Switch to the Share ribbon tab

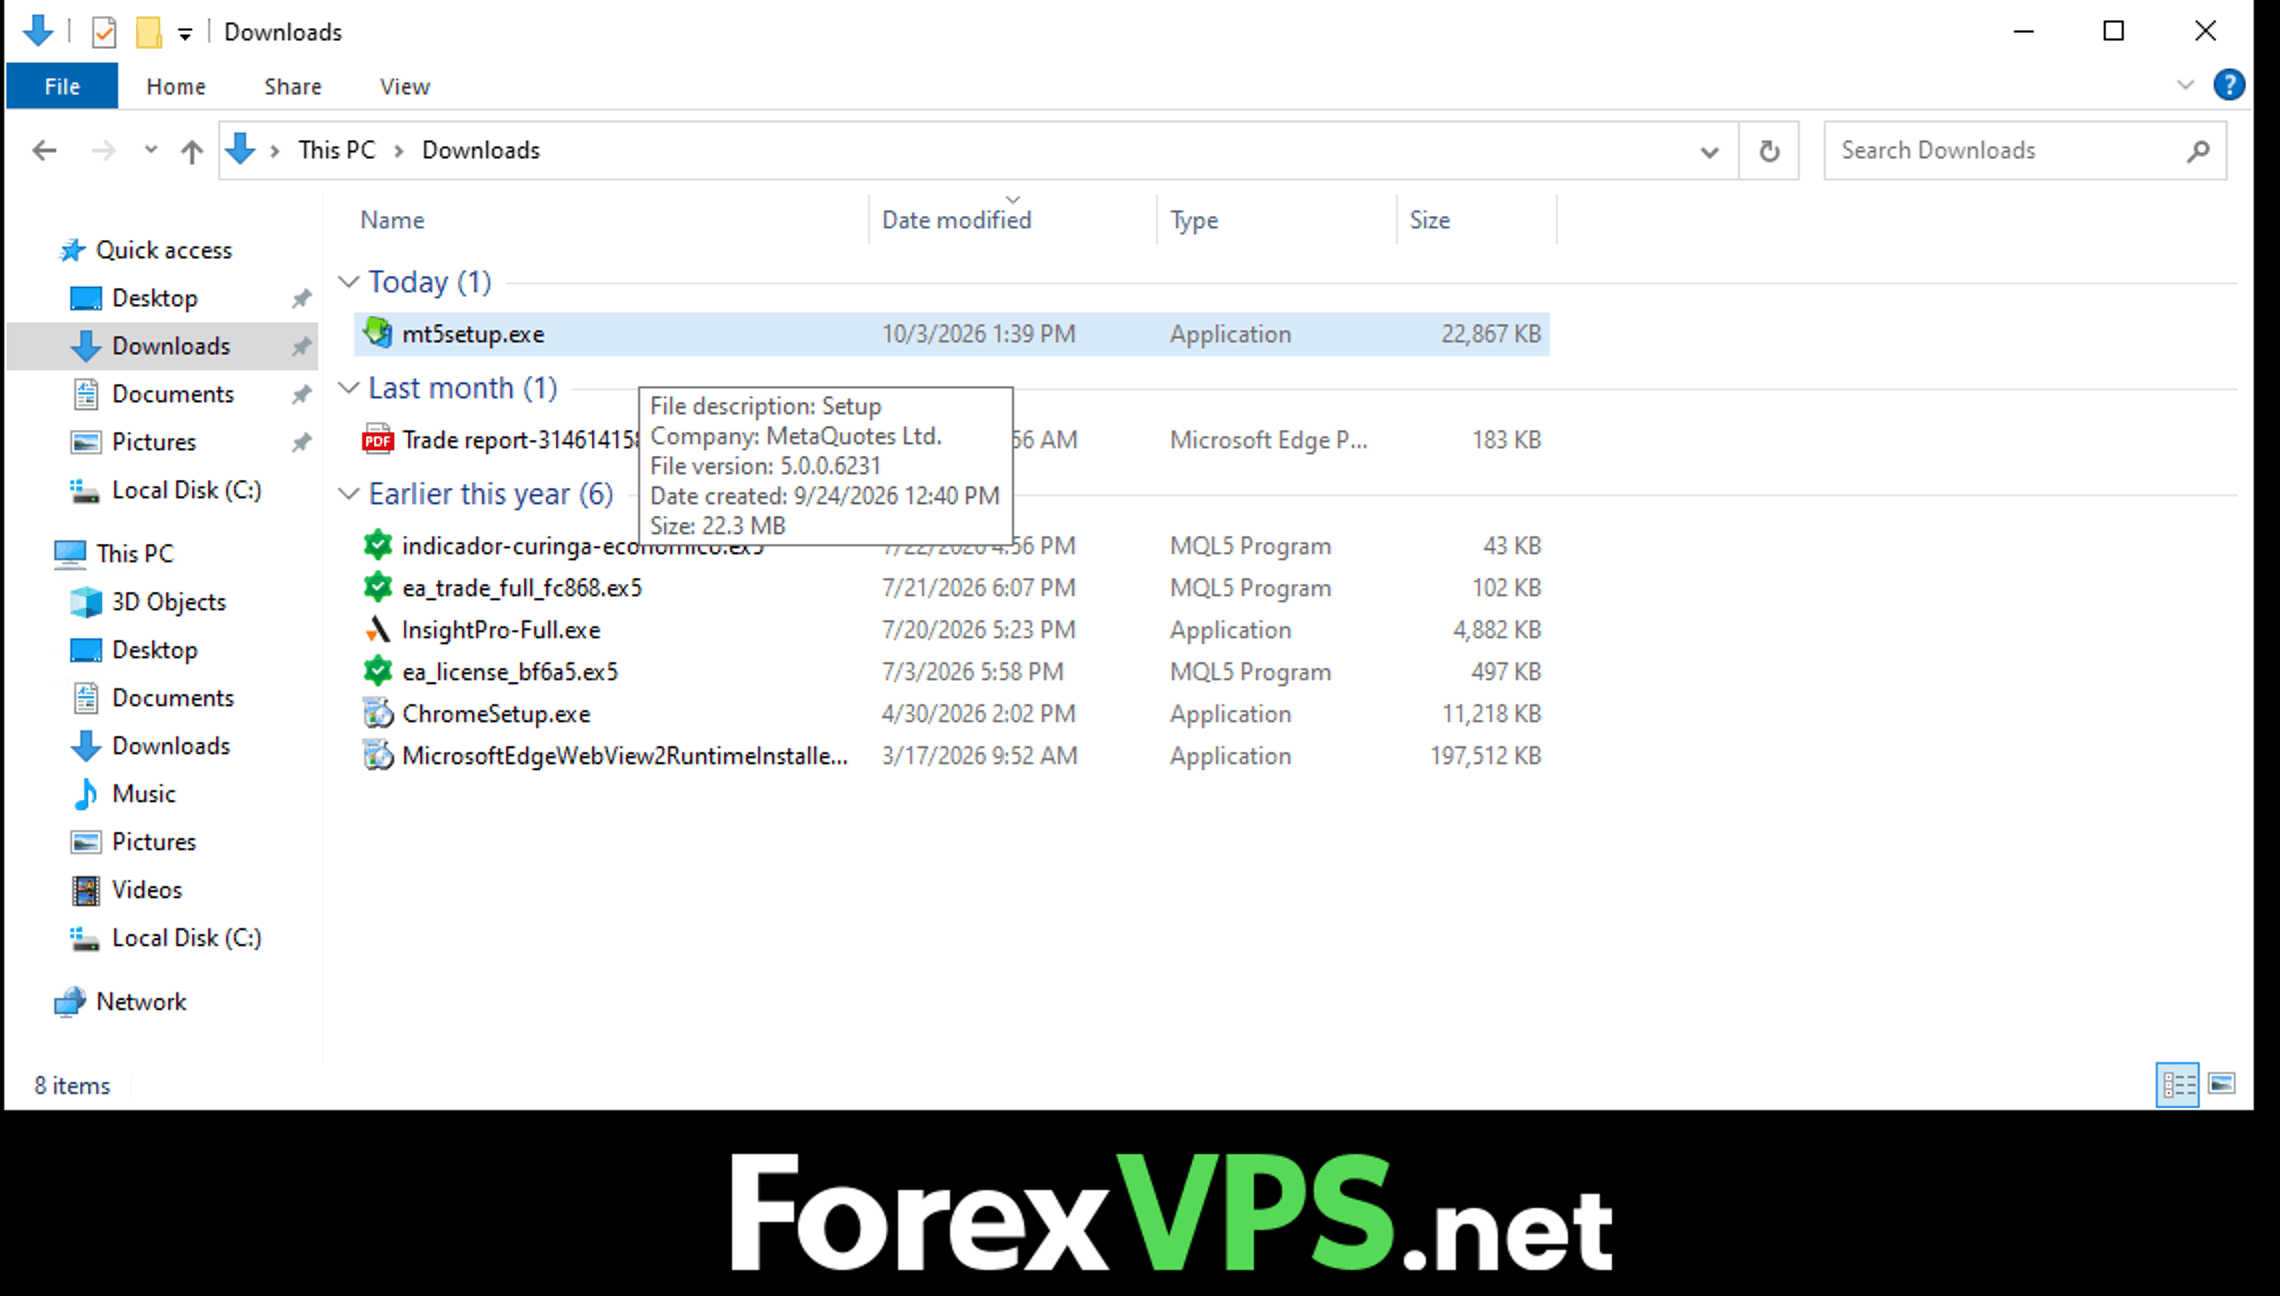(x=293, y=86)
